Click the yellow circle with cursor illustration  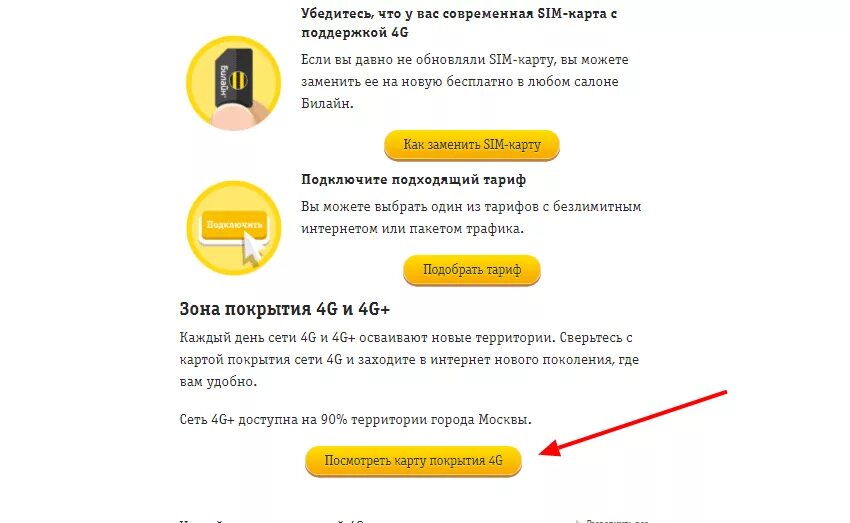[234, 228]
